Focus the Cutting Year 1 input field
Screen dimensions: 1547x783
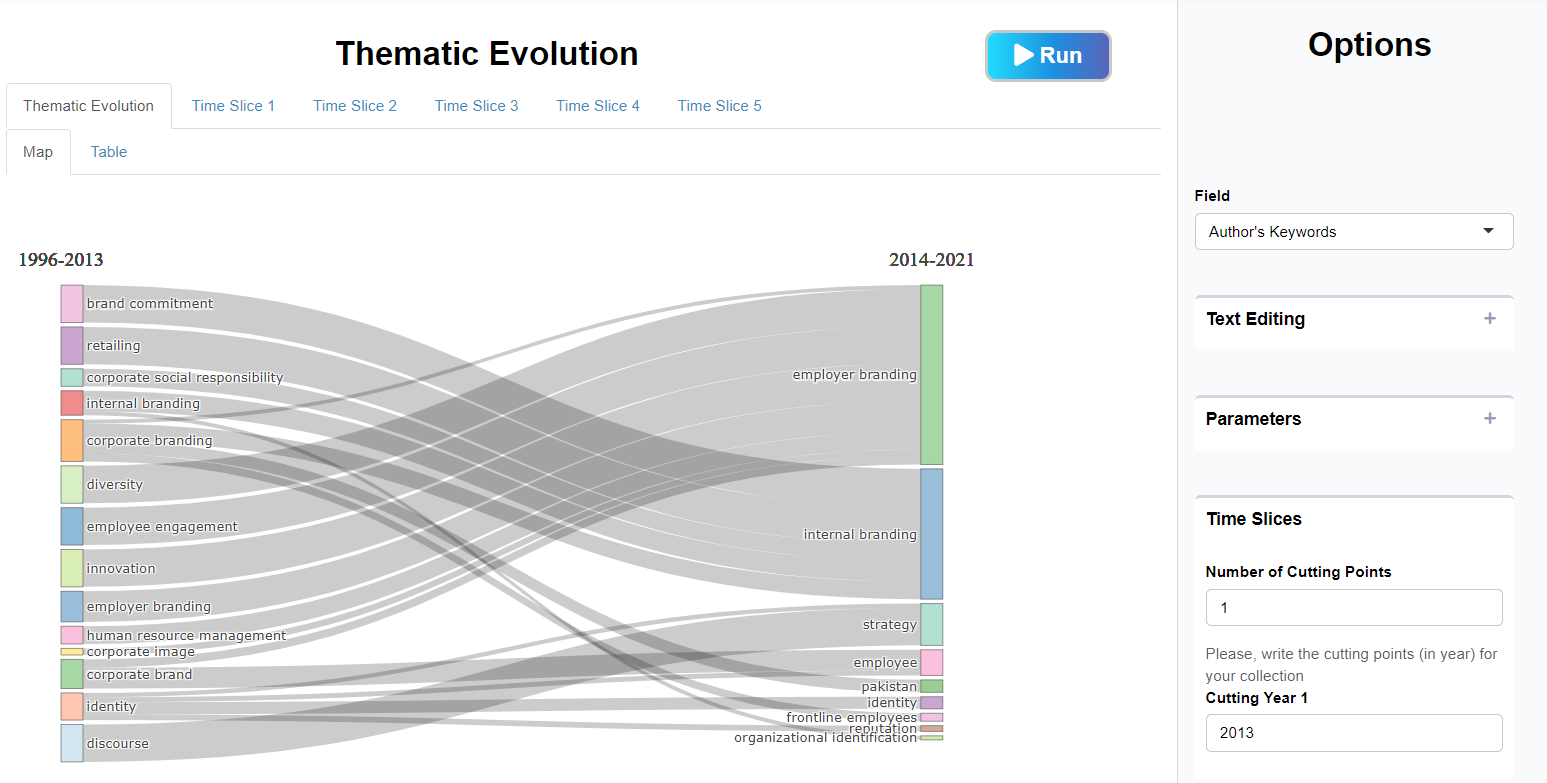(1354, 733)
